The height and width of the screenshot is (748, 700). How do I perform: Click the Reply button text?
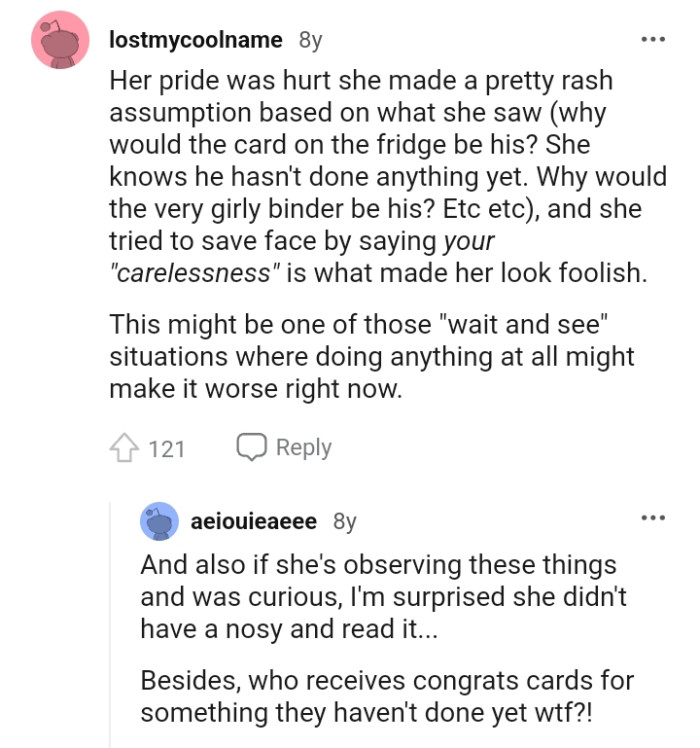click(303, 447)
